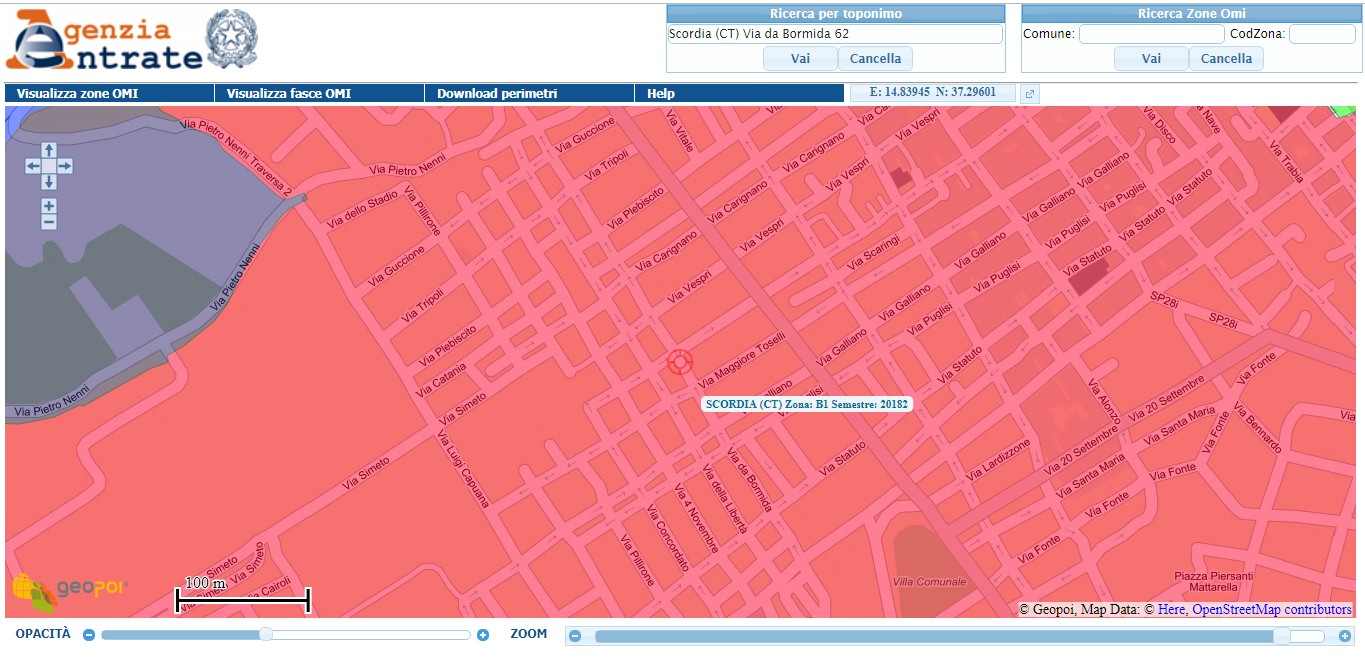Increase zoom with slider plus icon

point(1344,636)
